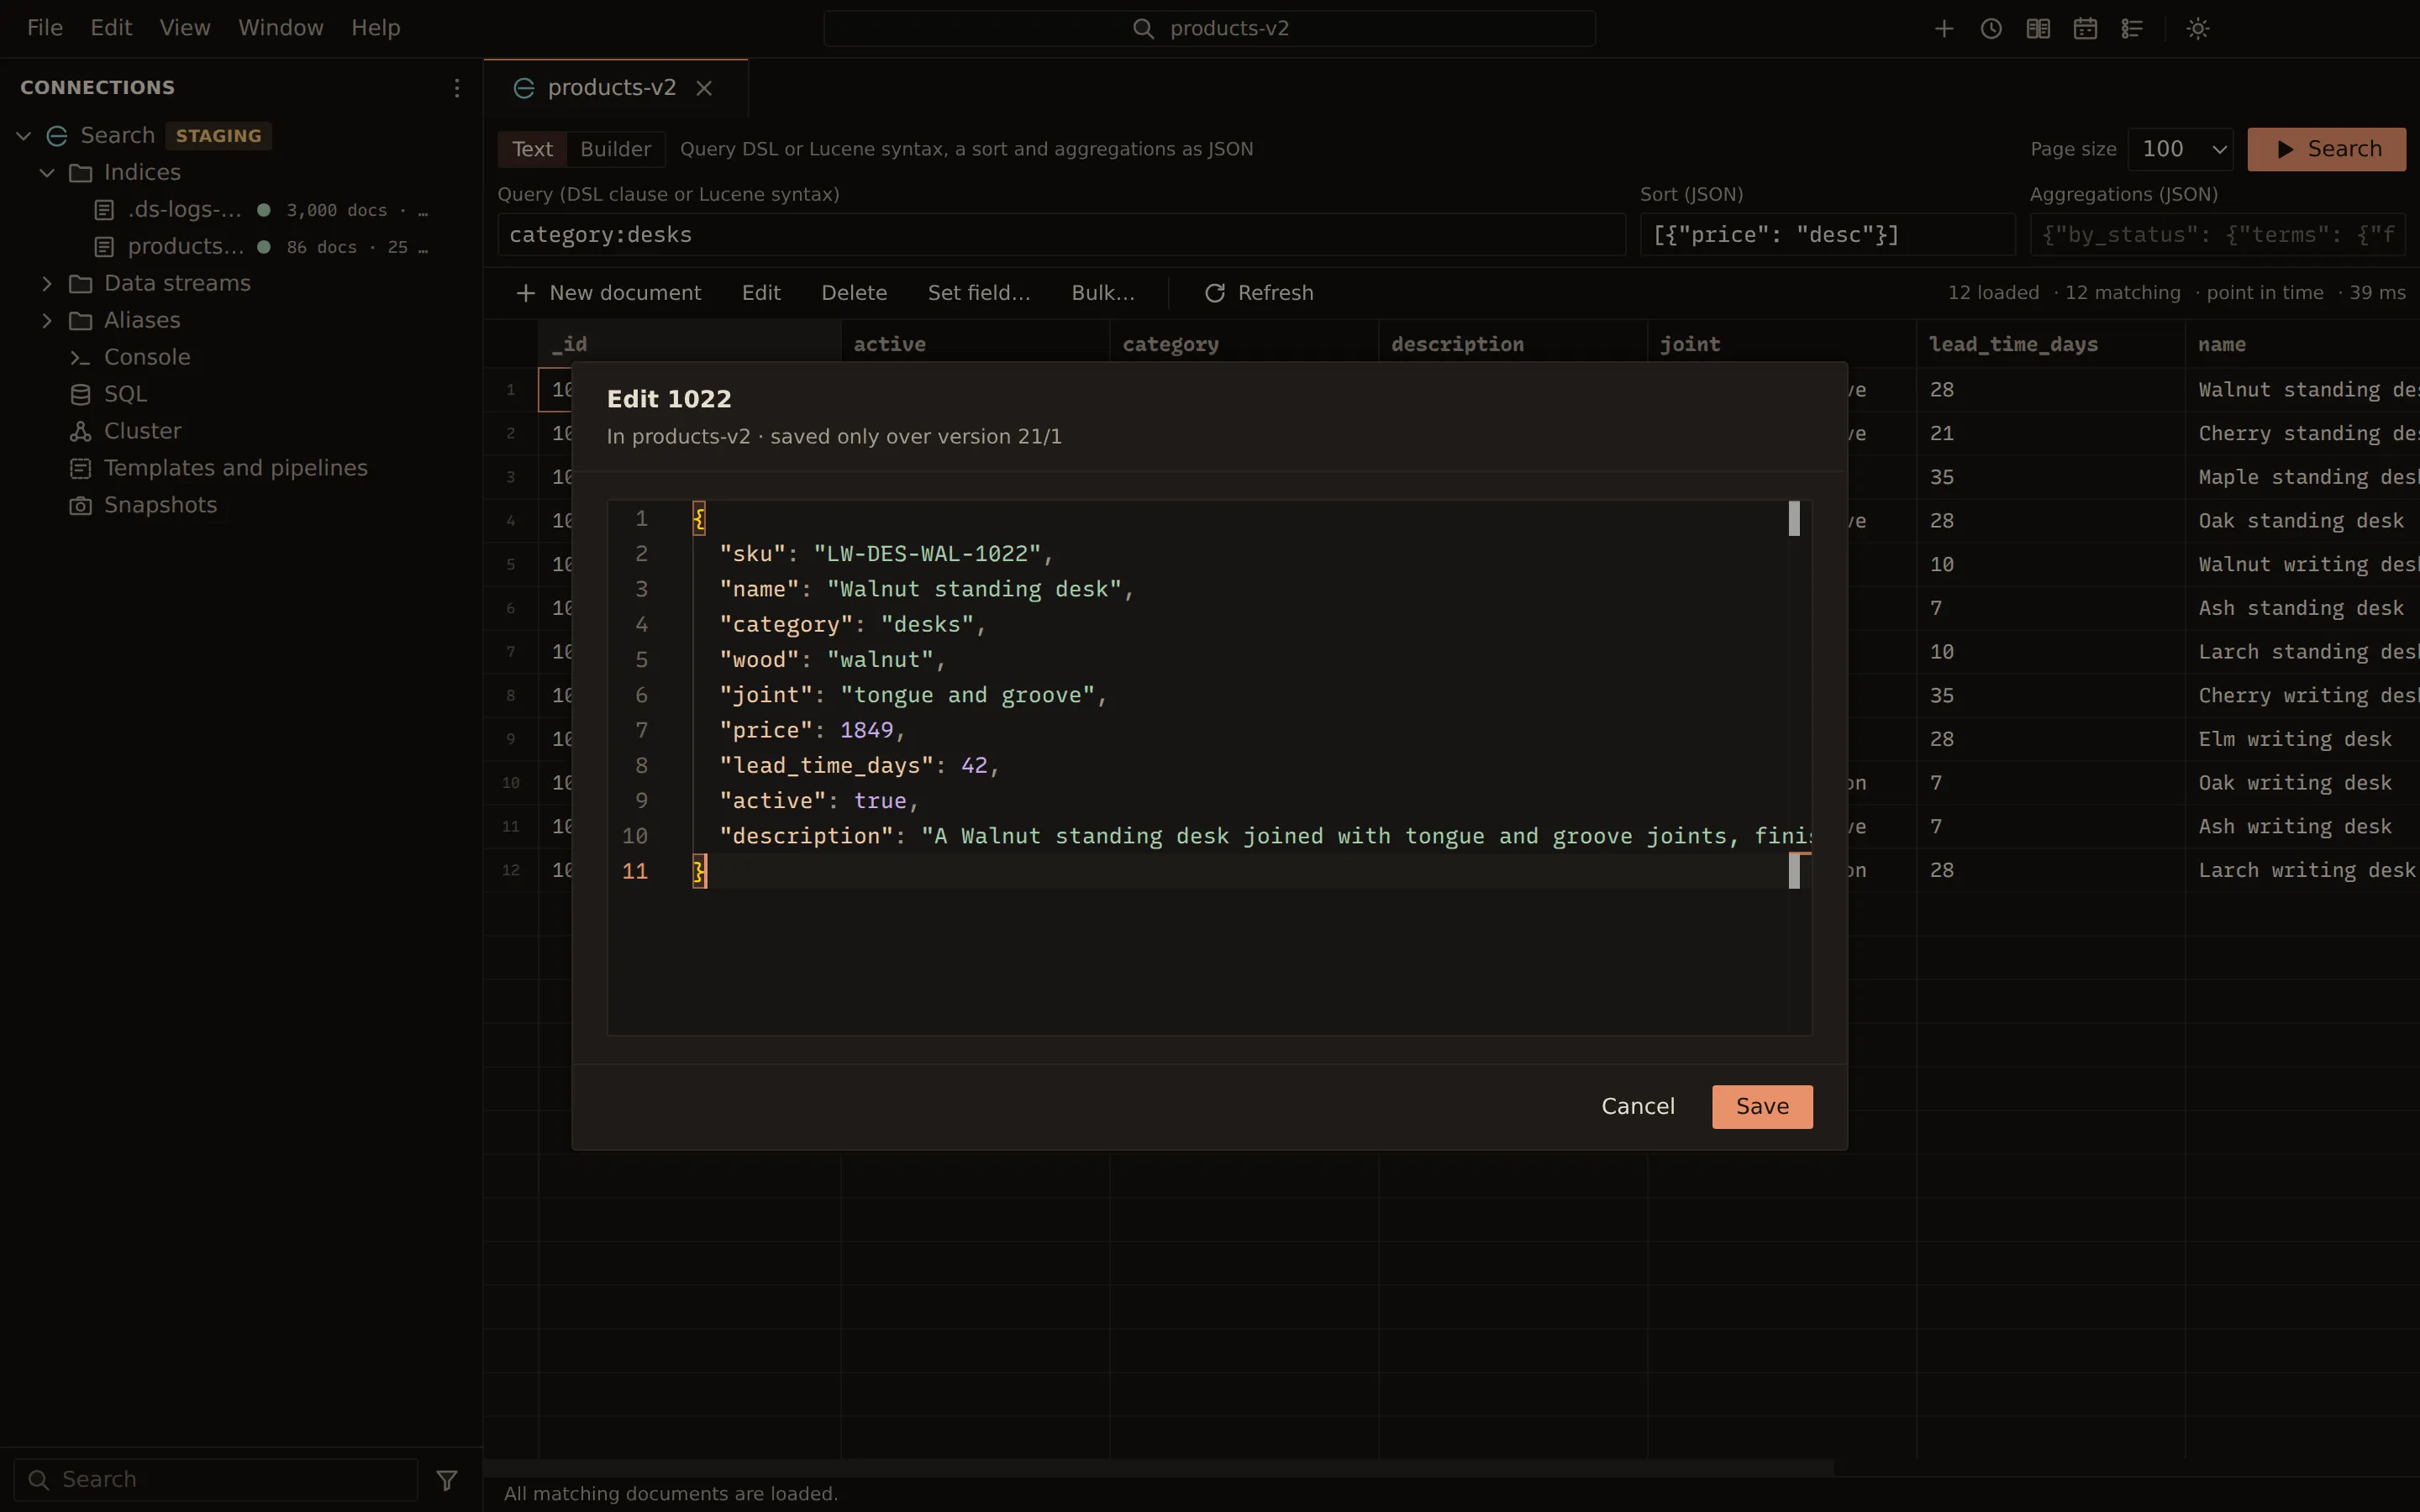Open history via the clock icon
2420x1512 pixels.
(x=1991, y=28)
